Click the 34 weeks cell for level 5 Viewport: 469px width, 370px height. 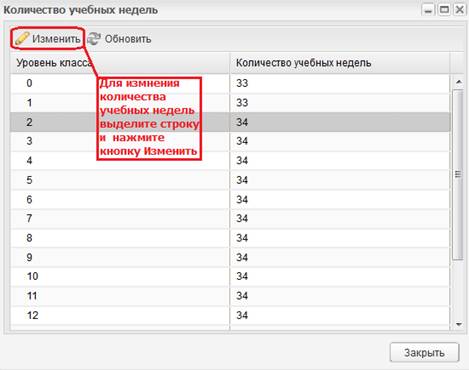(x=340, y=180)
